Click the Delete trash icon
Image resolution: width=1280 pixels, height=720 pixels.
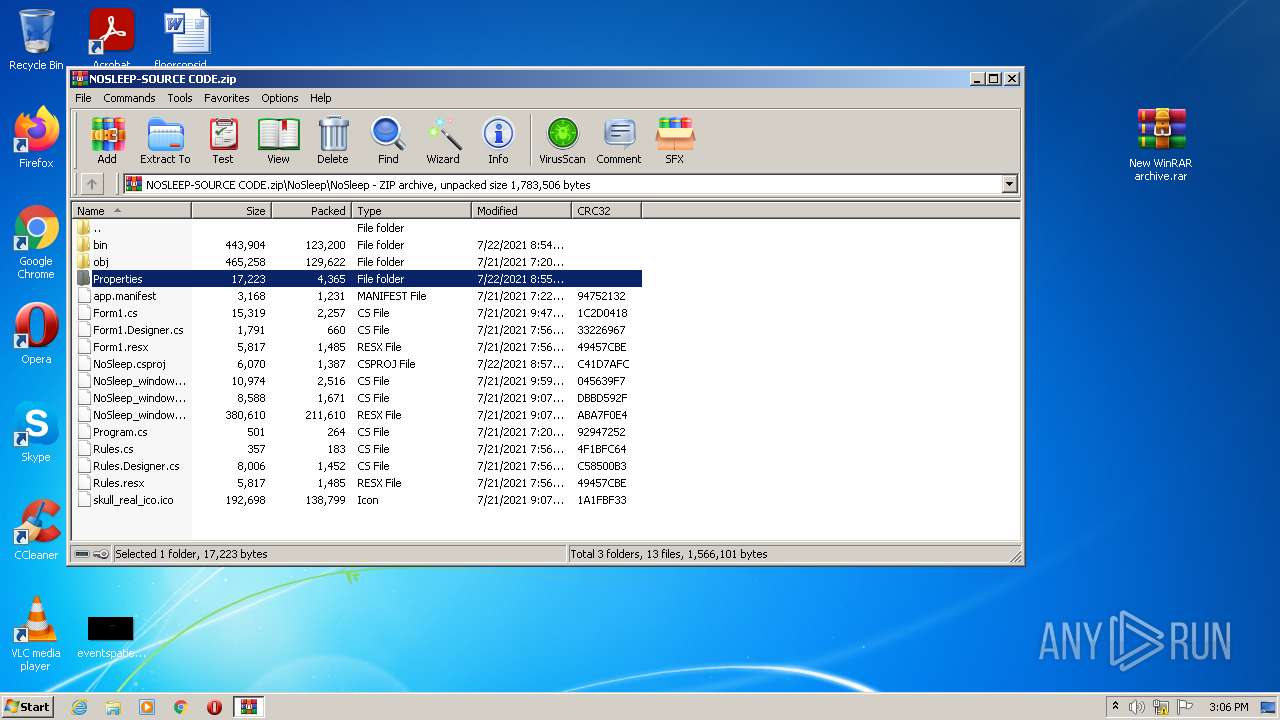[x=333, y=140]
